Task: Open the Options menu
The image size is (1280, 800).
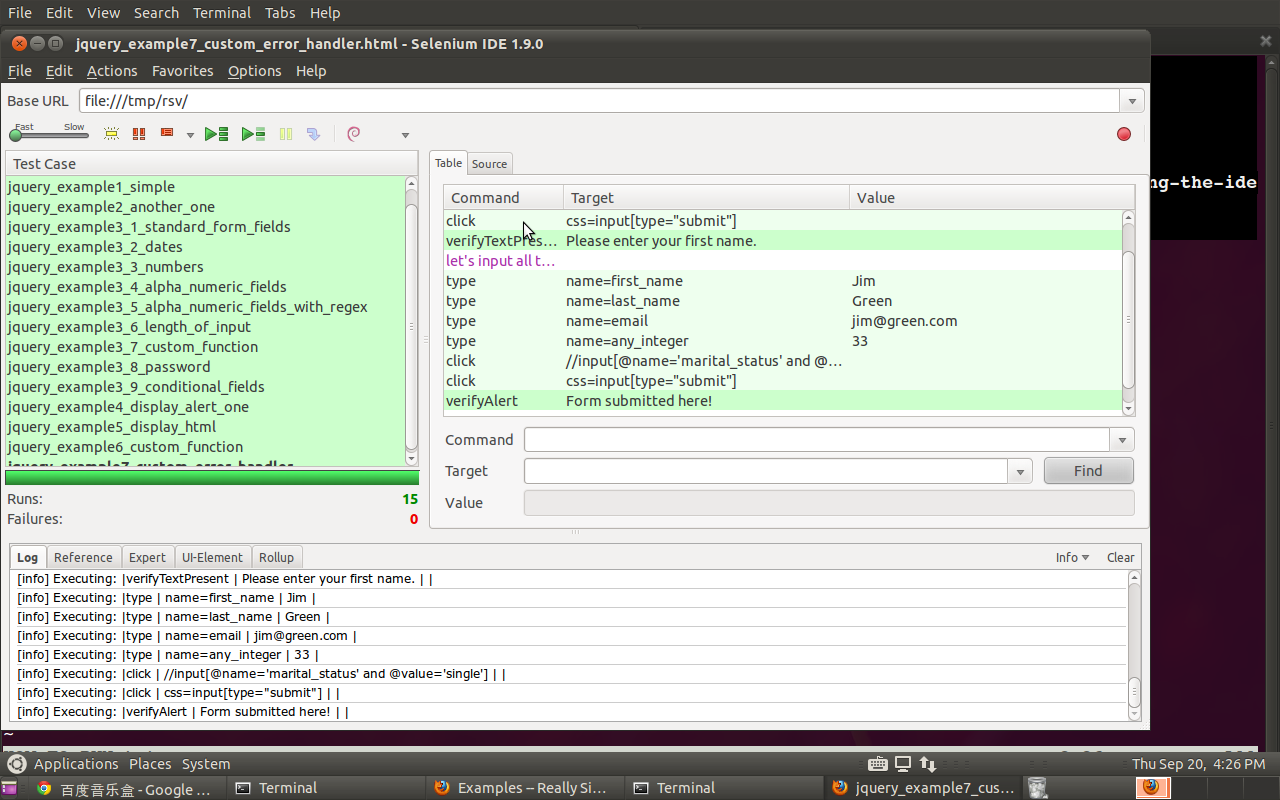Action: 254,71
